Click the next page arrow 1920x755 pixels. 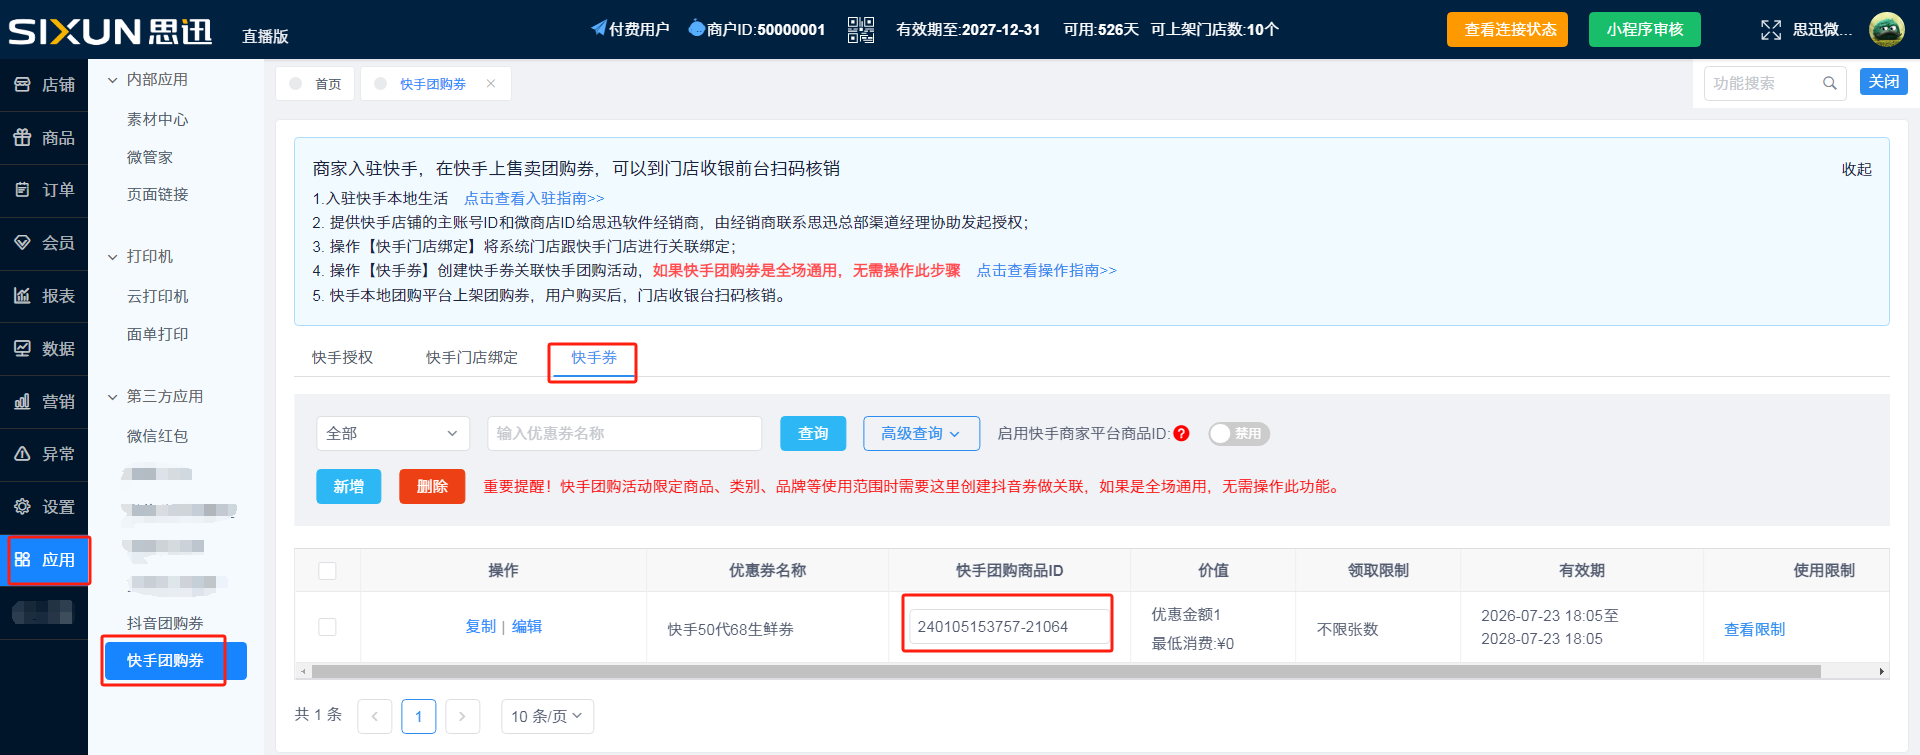(462, 716)
